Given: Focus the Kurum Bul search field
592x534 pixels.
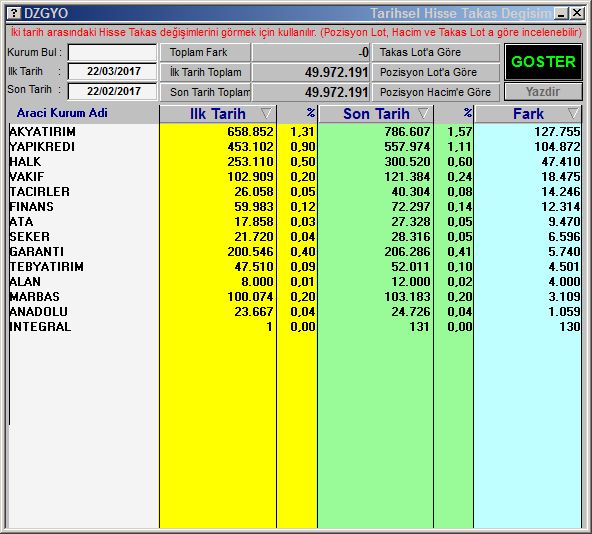Looking at the screenshot, I should coord(112,52).
